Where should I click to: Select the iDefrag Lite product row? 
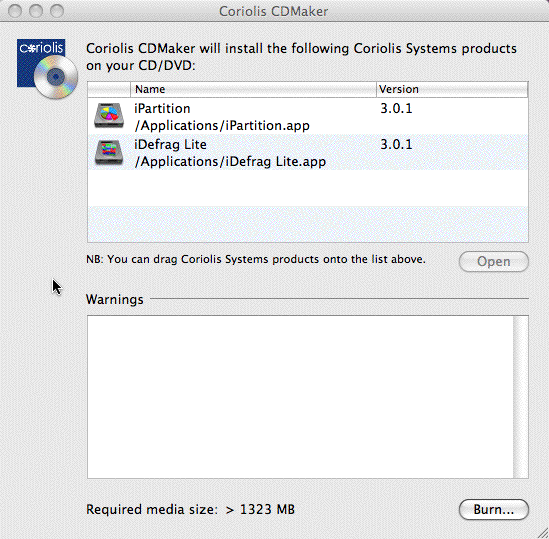click(x=307, y=152)
